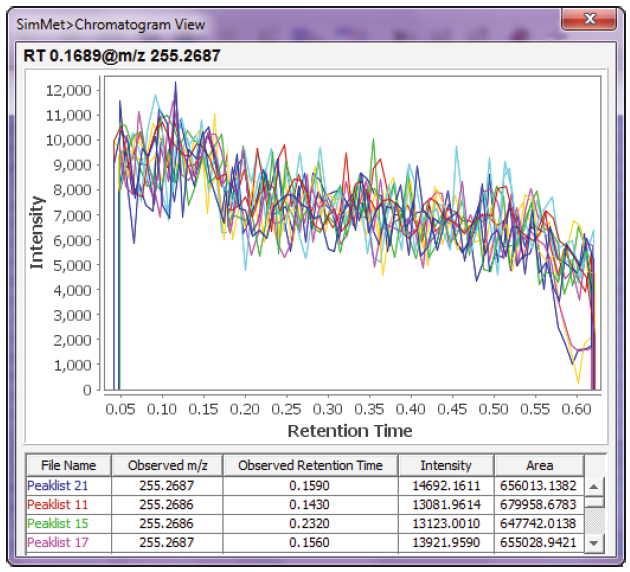Image resolution: width=630 pixels, height=572 pixels.
Task: Click the chart title RT 0.1689@m/z 255.2687
Action: pyautogui.click(x=122, y=55)
